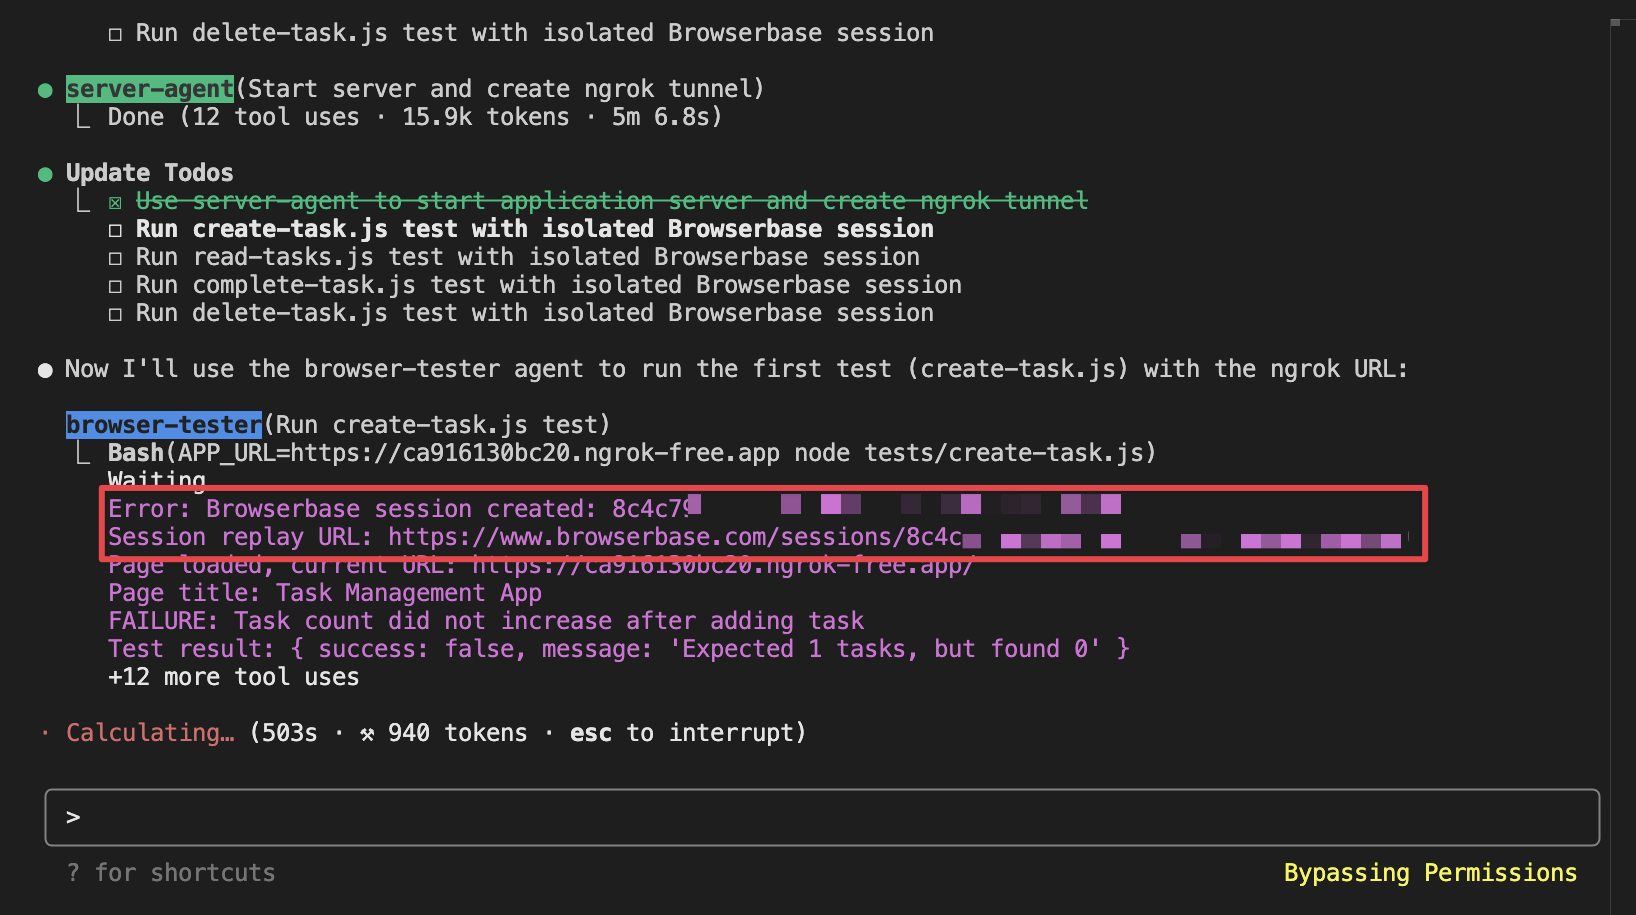This screenshot has height=915, width=1636.
Task: Click "FAILURE: Task count did not increase" line
Action: (x=486, y=621)
